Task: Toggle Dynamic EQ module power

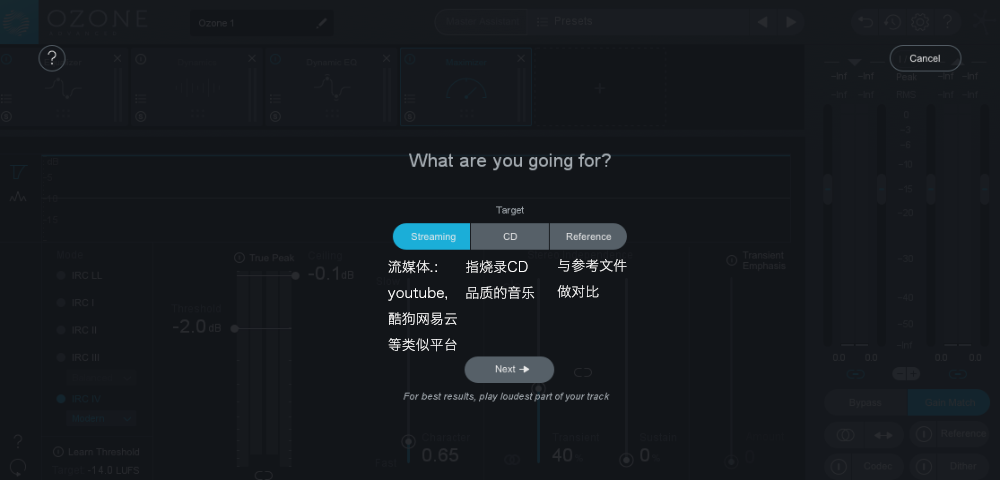Action: coord(276,59)
